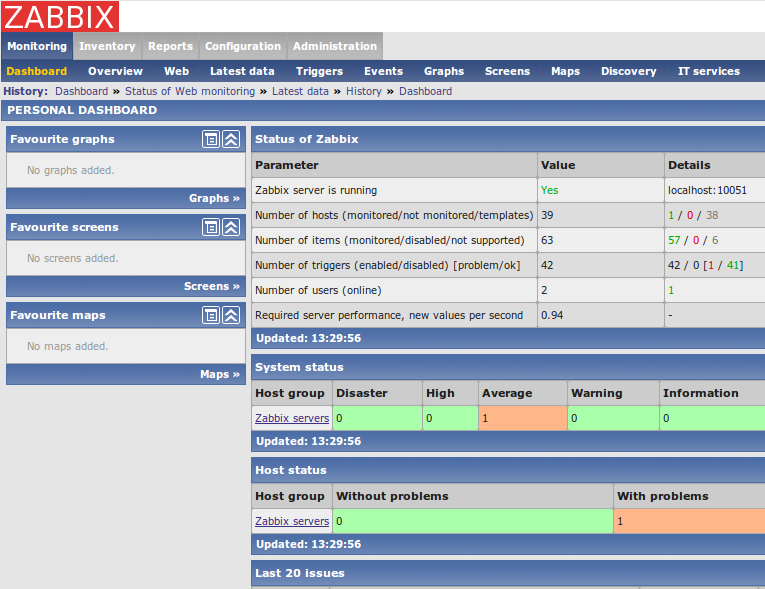Viewport: 765px width, 589px height.
Task: Click last Dashboard link in History trail
Action: tap(425, 91)
